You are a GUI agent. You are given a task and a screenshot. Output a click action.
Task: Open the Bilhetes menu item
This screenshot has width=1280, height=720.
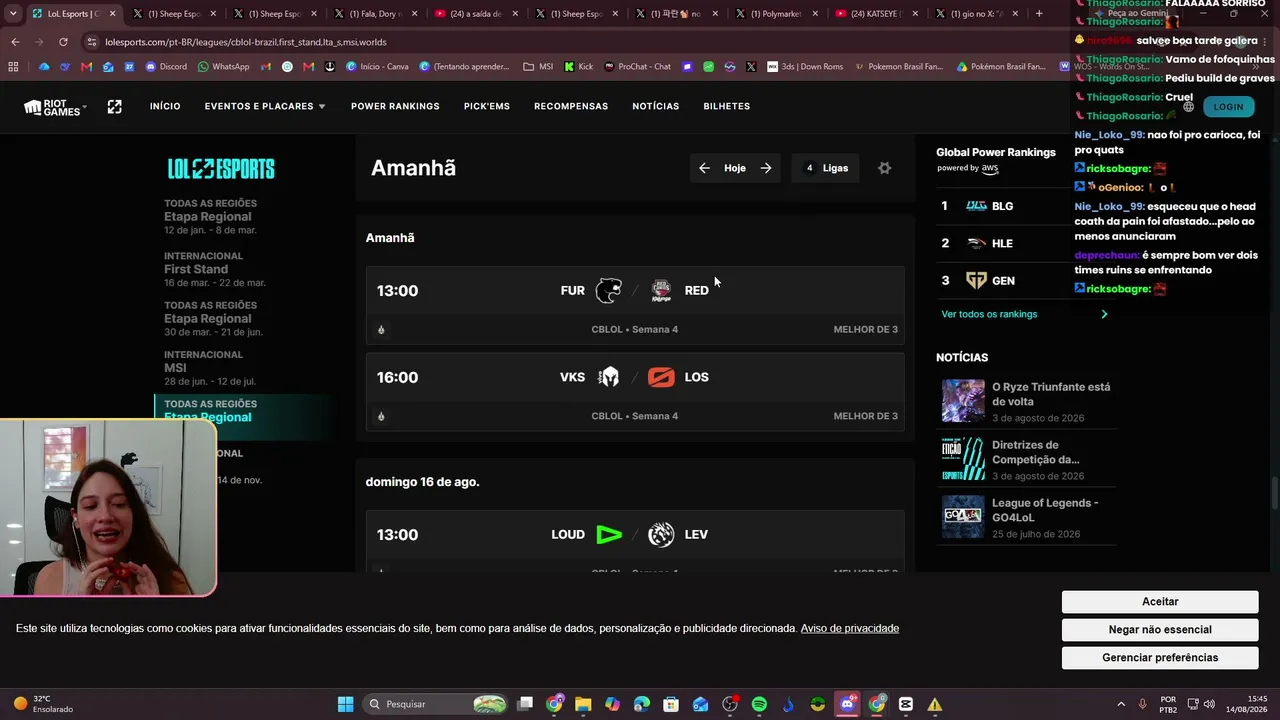(727, 106)
